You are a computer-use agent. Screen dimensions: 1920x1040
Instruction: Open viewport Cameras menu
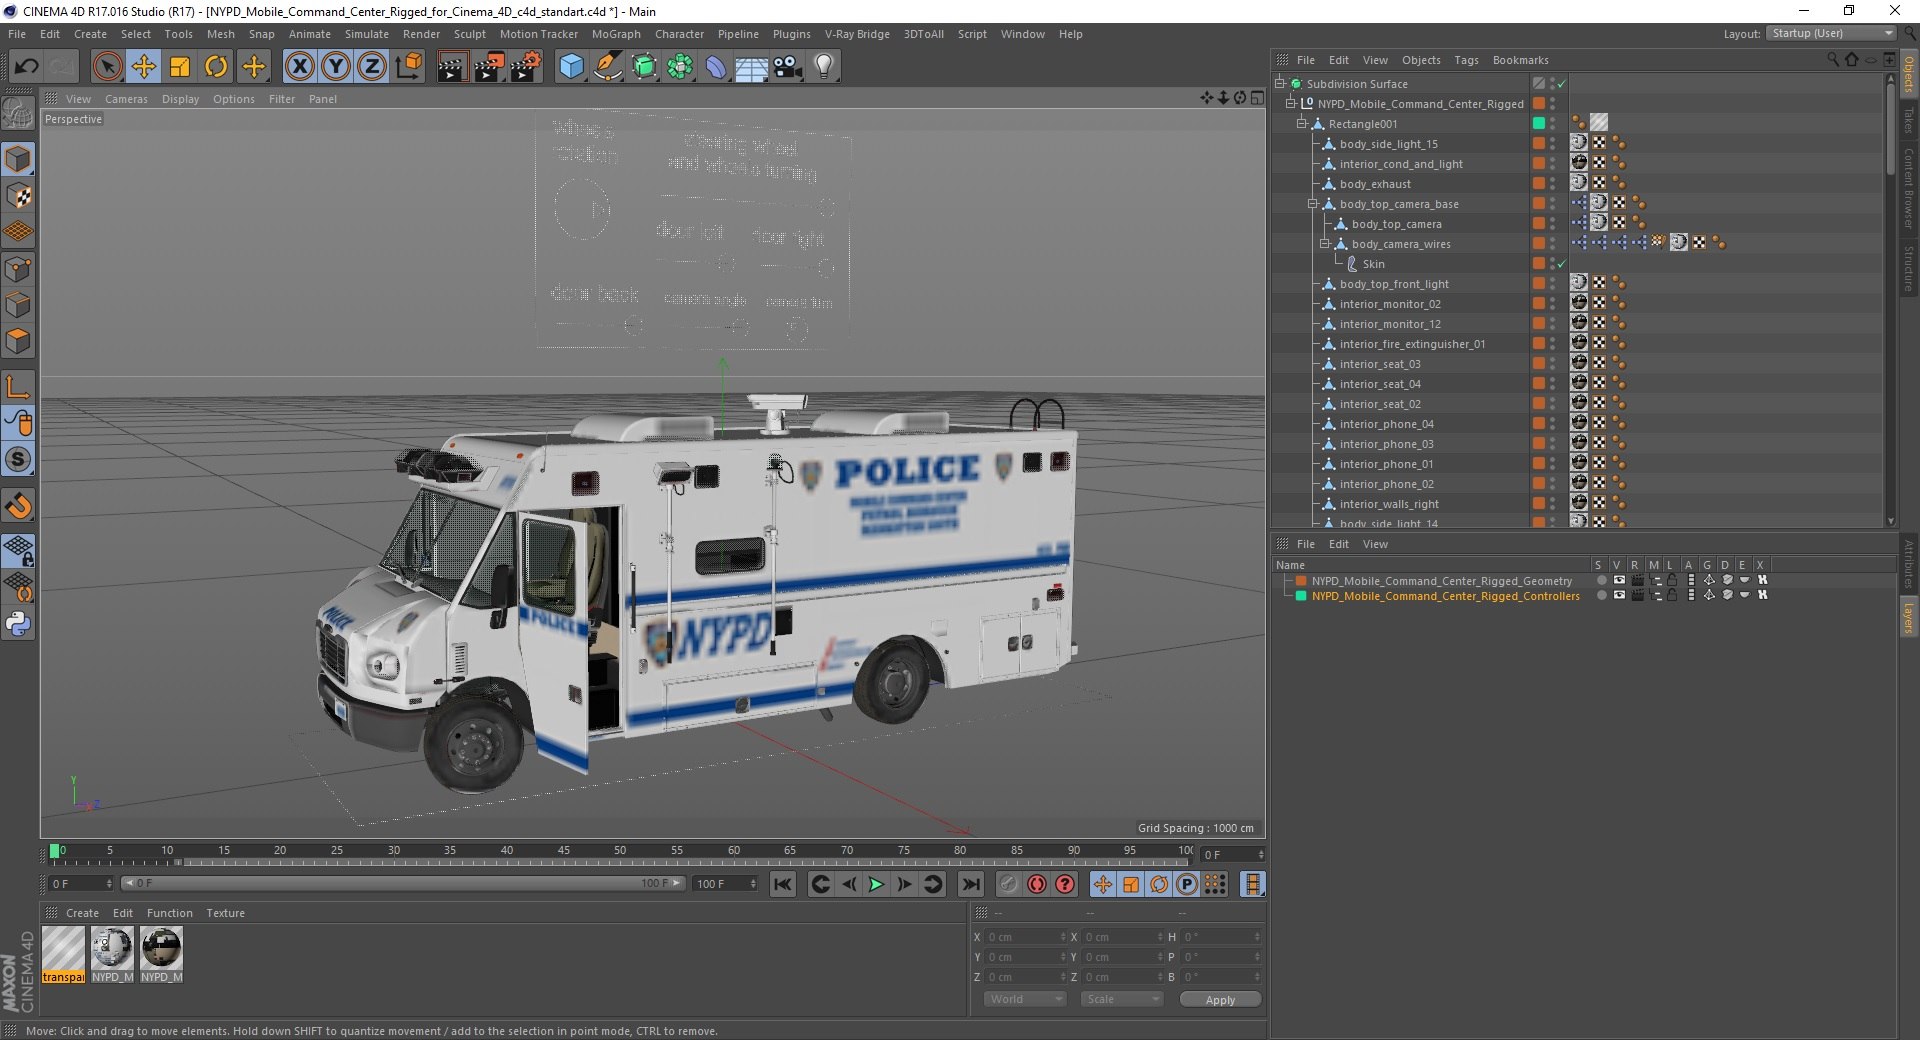coord(126,99)
